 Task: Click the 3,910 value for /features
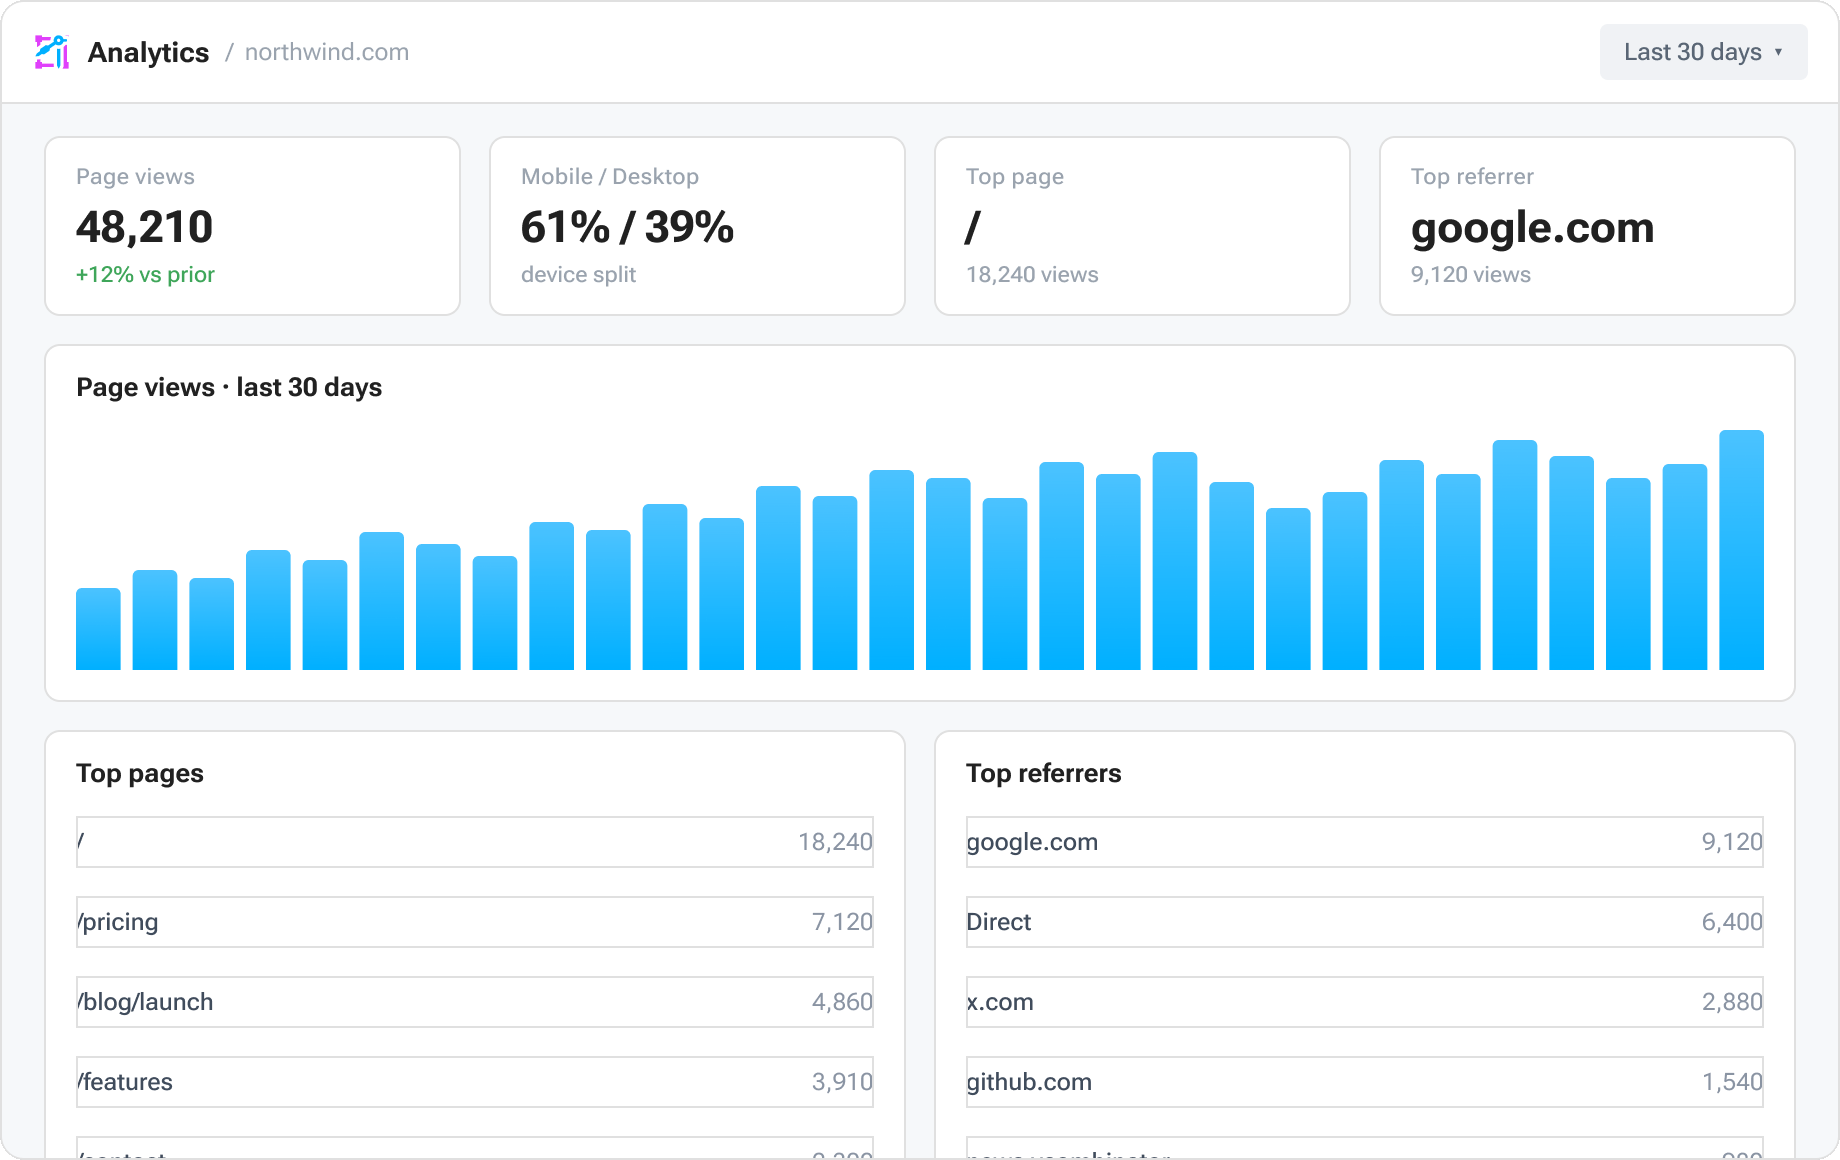pos(842,1082)
